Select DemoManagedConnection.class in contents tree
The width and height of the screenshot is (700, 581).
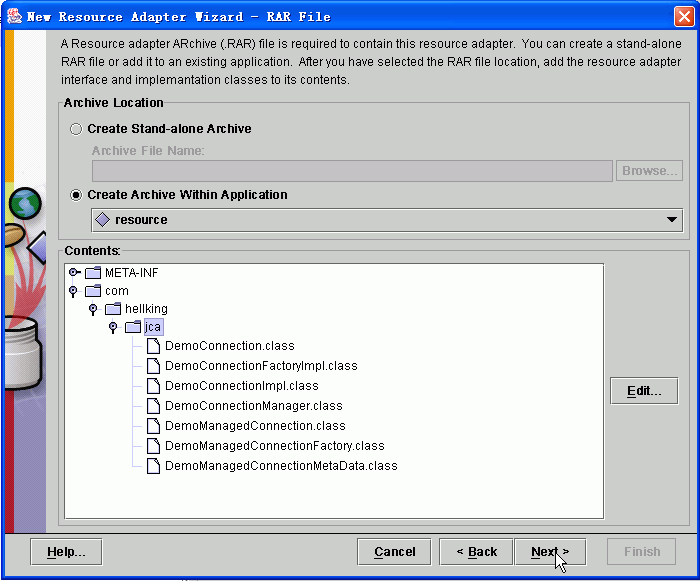pos(255,426)
